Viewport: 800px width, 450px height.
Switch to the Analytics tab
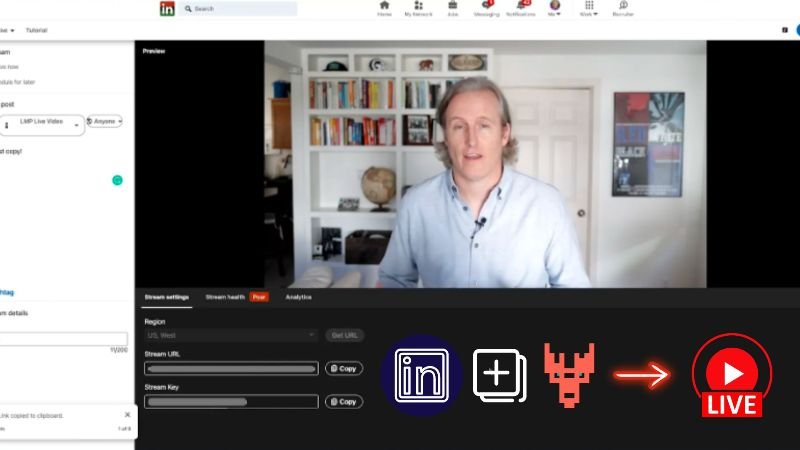298,297
